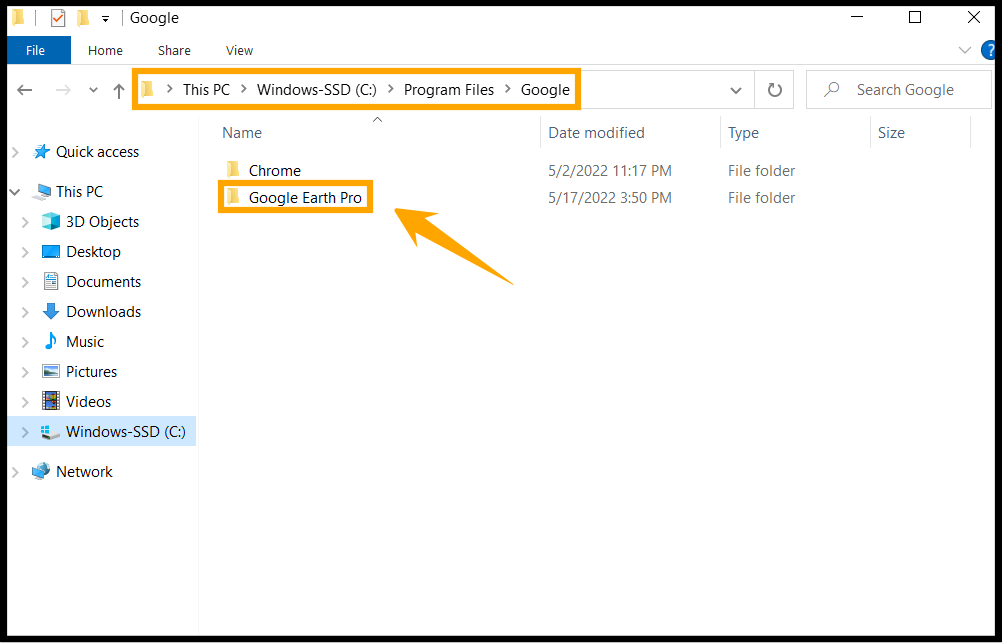The height and width of the screenshot is (643, 1002).
Task: Open the chevron dropdown after This PC breadcrumb
Action: pyautogui.click(x=243, y=89)
